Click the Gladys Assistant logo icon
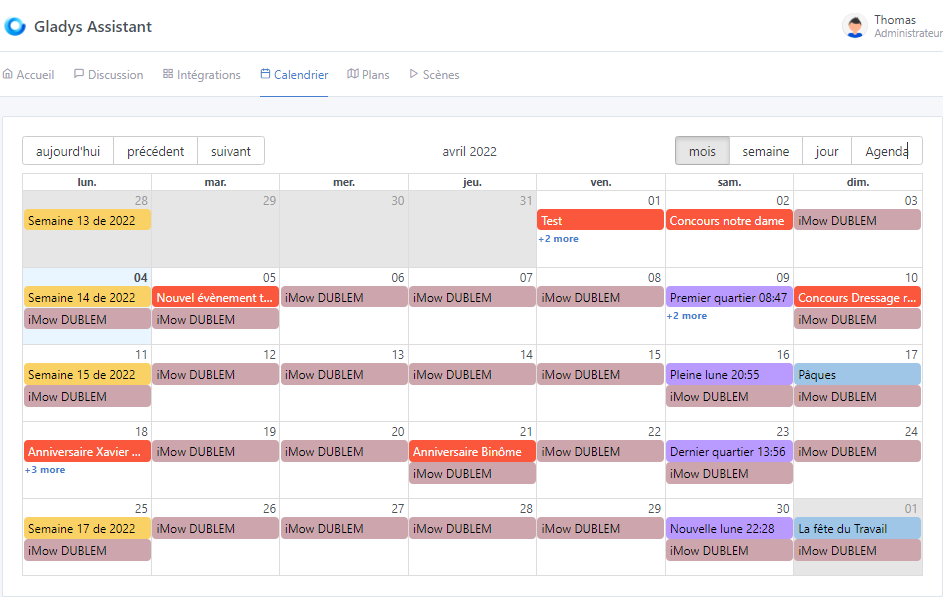943x597 pixels. pos(15,26)
